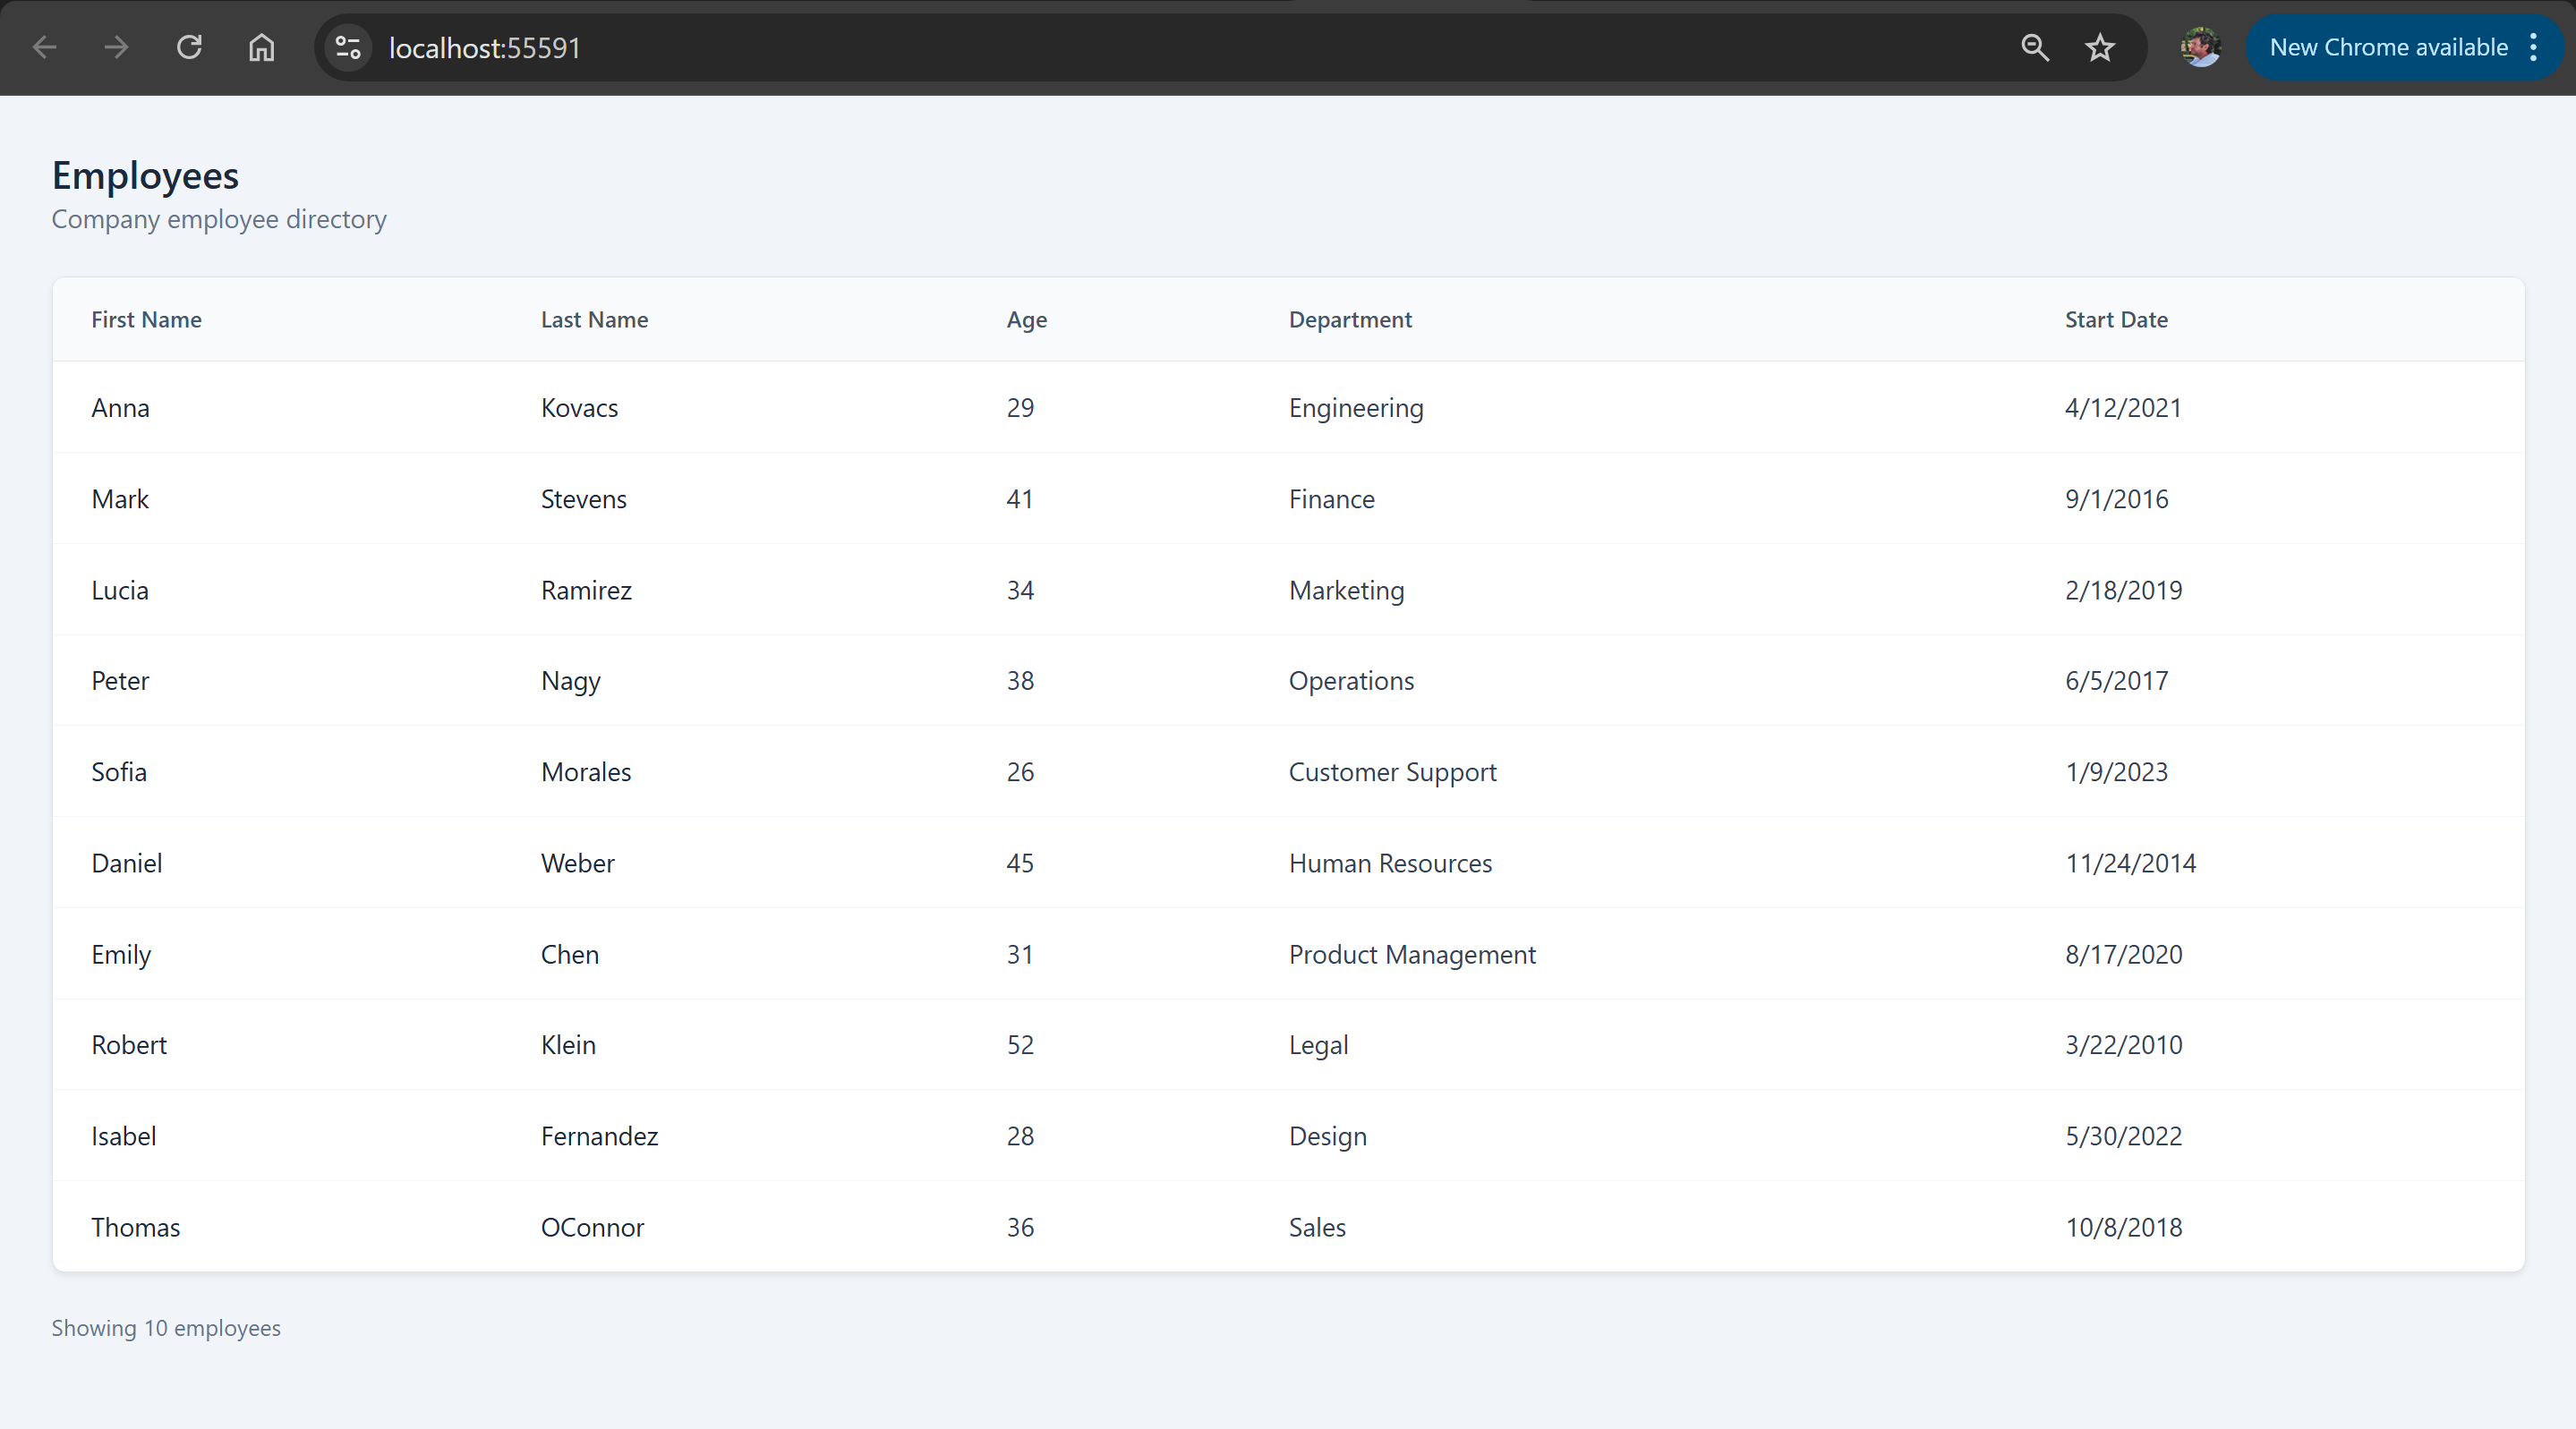Click the Start Date column header
2576x1429 pixels.
tap(2116, 320)
